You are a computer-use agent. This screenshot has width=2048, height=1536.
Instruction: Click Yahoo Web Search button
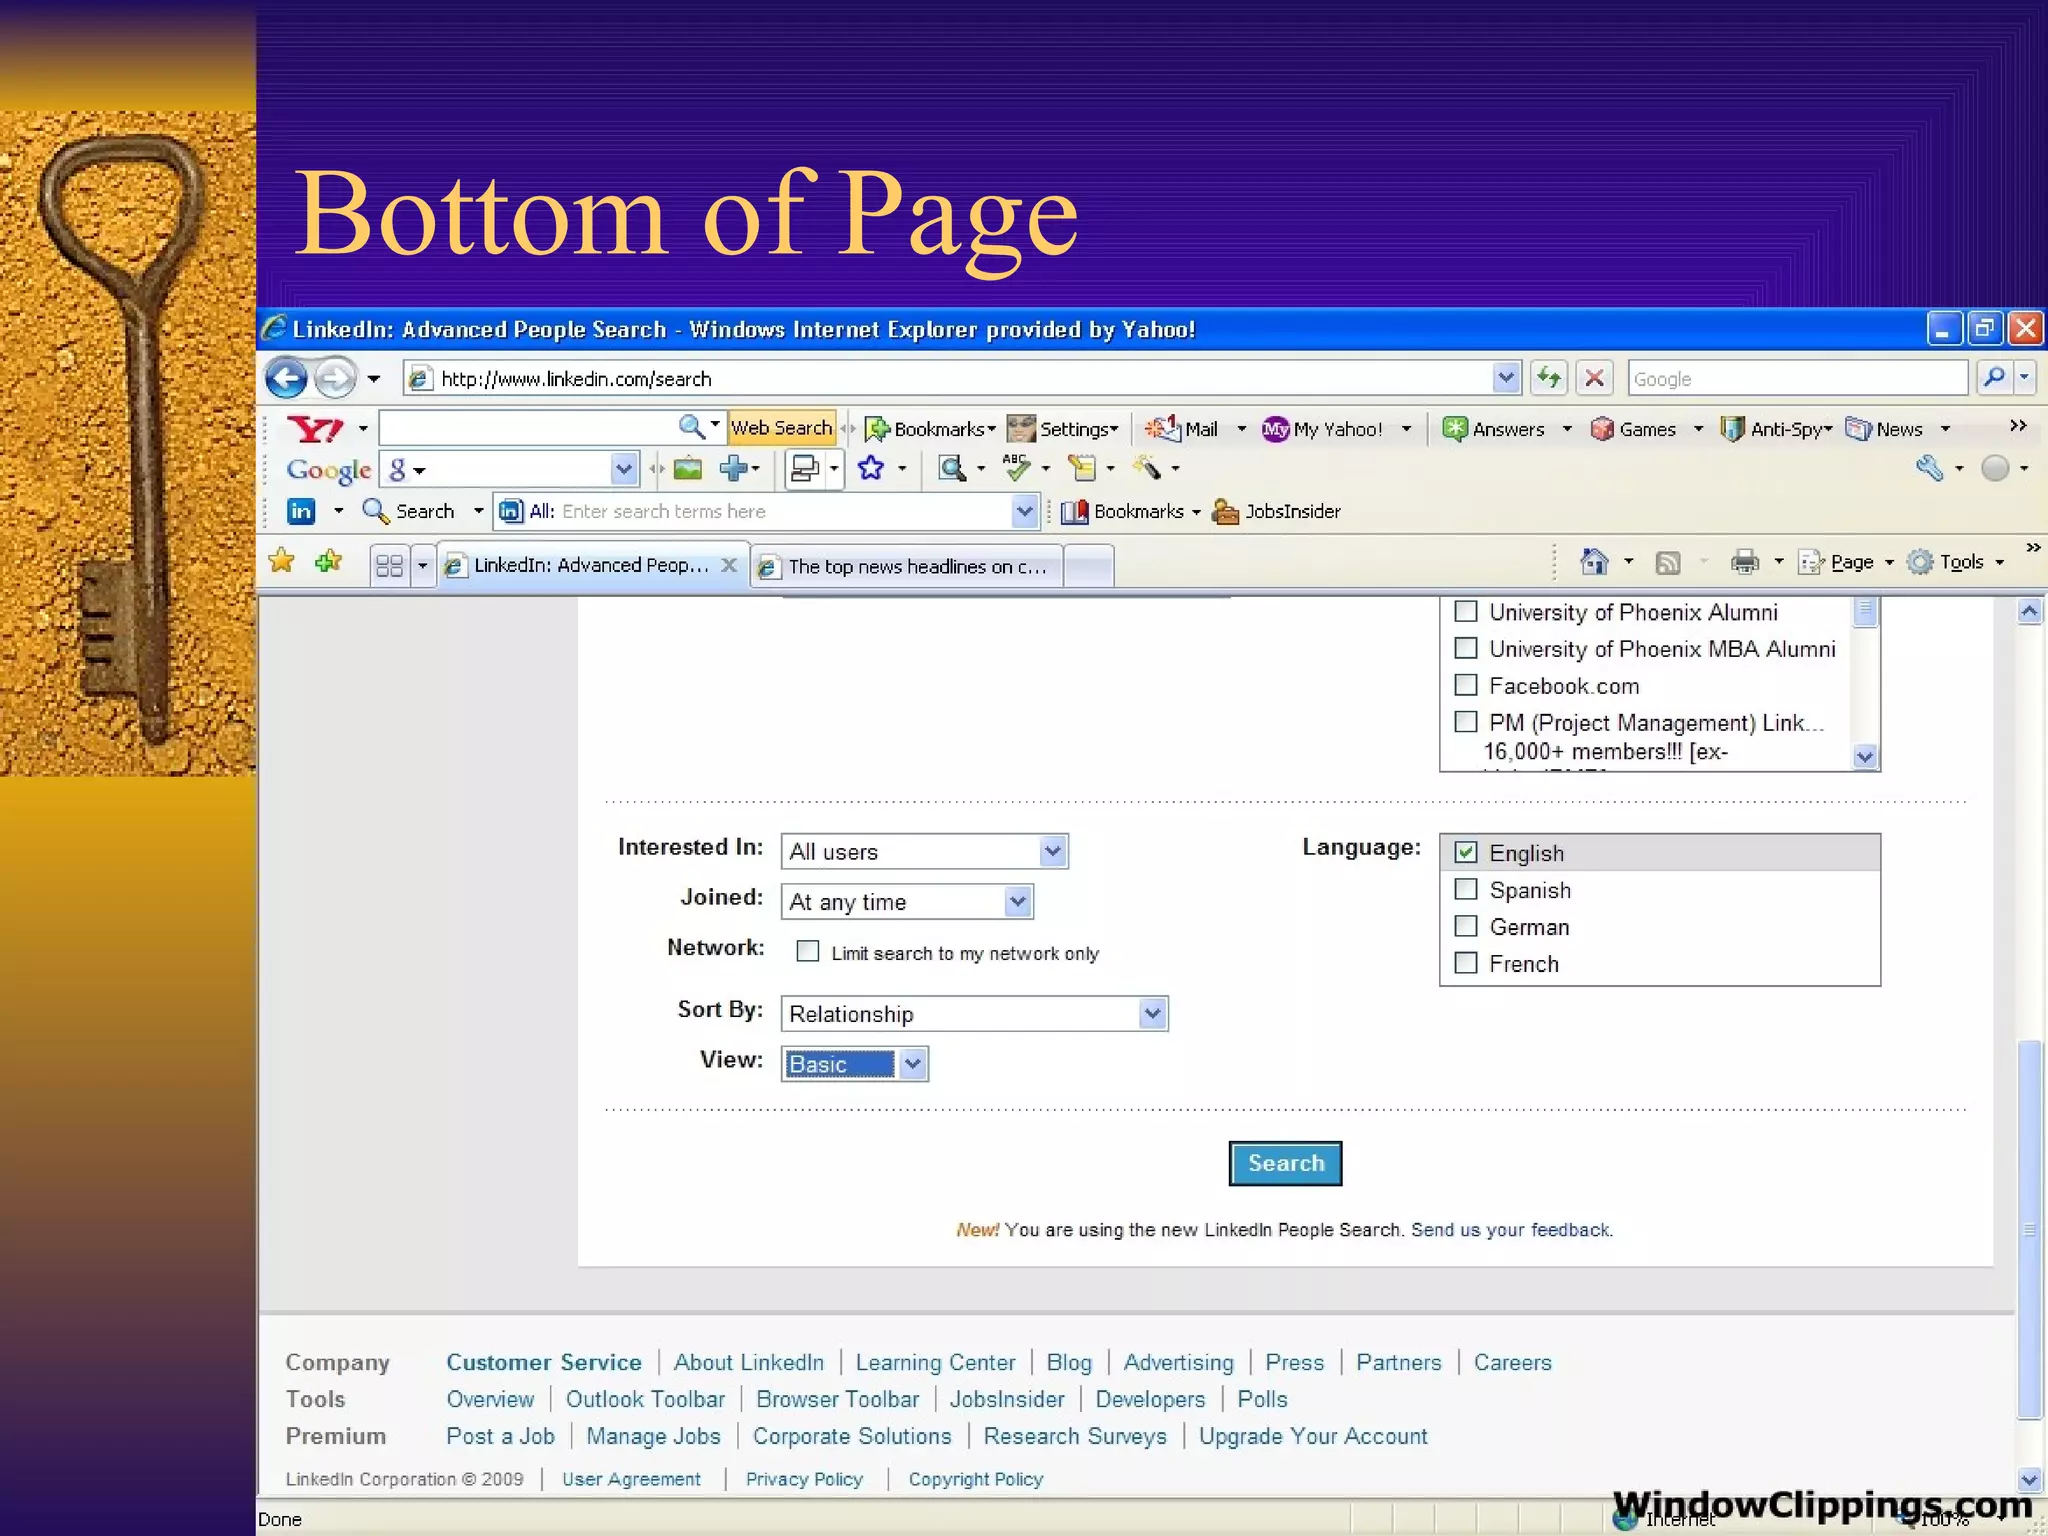pos(781,428)
